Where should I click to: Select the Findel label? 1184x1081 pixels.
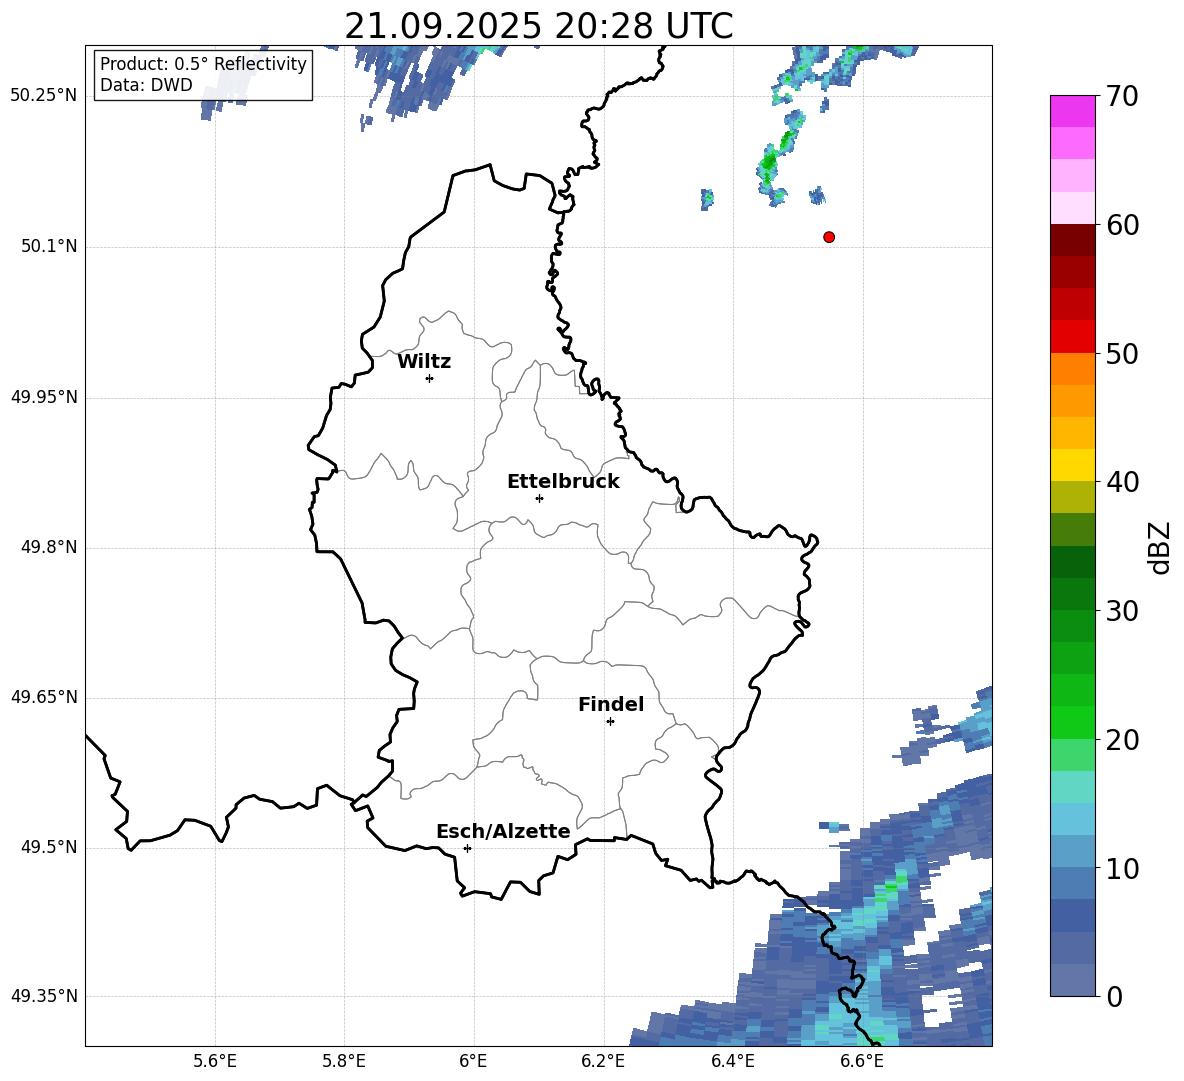(611, 704)
